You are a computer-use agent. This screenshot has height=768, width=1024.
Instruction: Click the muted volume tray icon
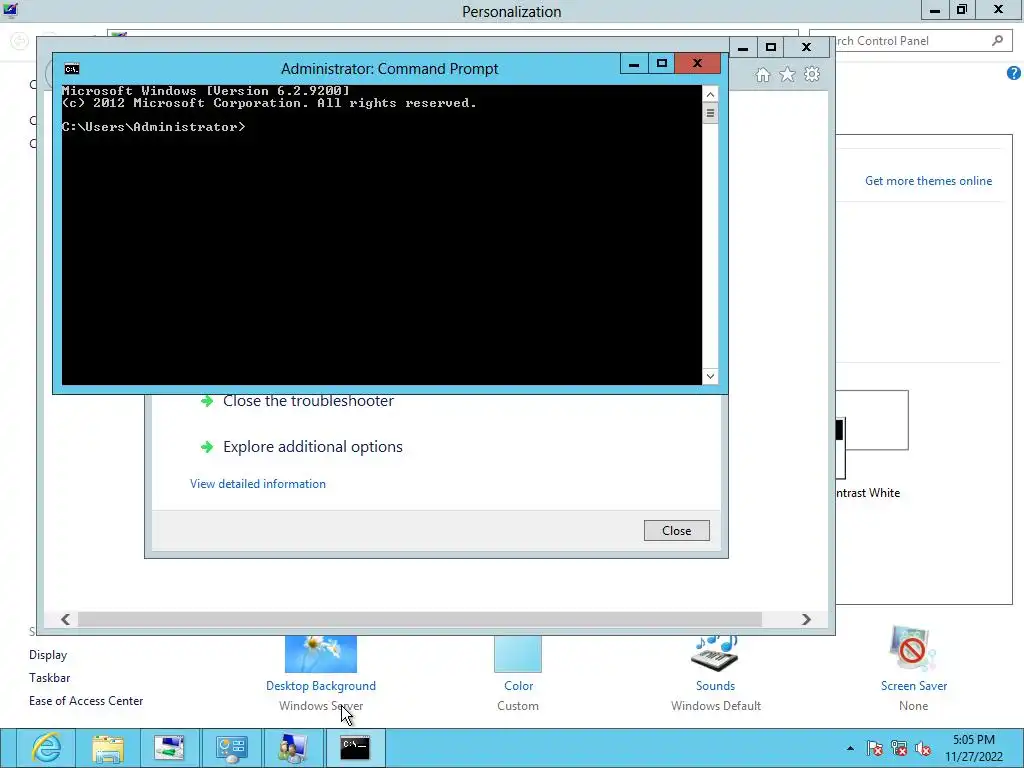[x=923, y=748]
